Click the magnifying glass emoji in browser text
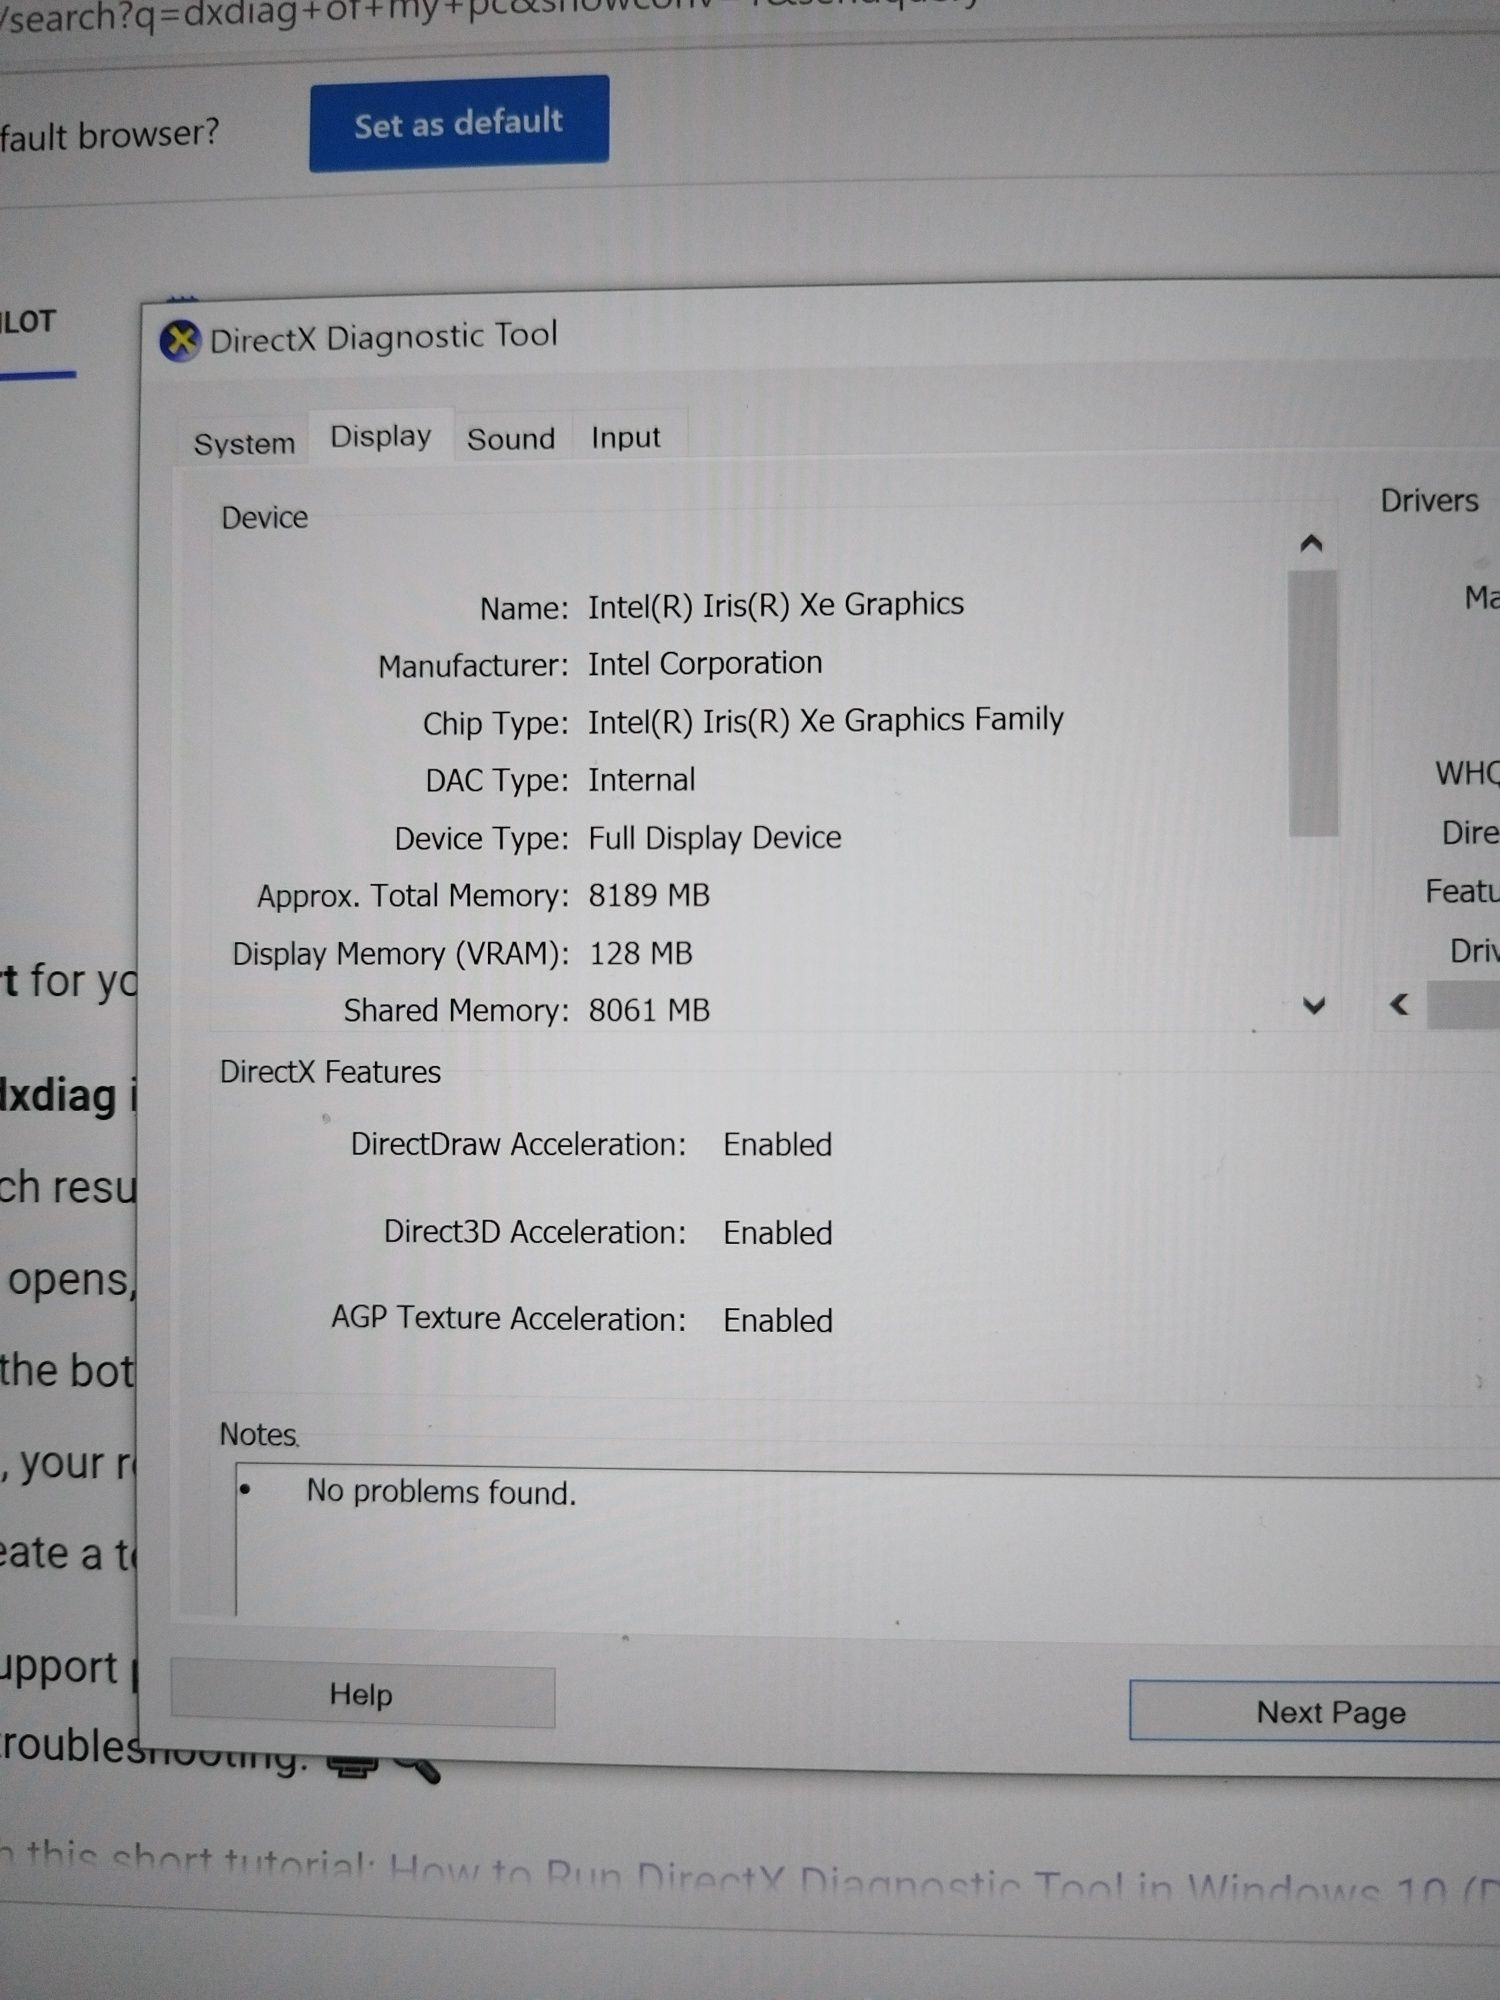 coord(418,1768)
